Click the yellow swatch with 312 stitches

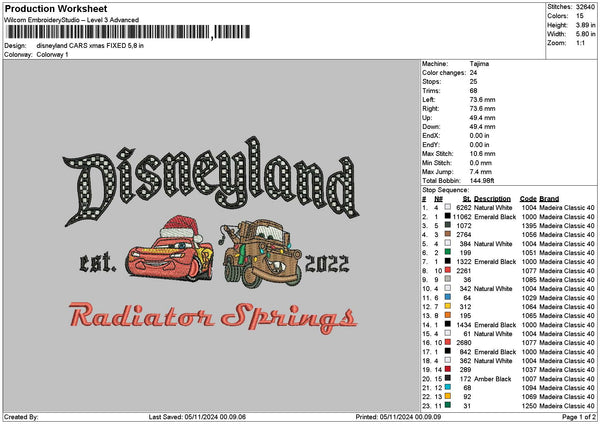click(447, 306)
